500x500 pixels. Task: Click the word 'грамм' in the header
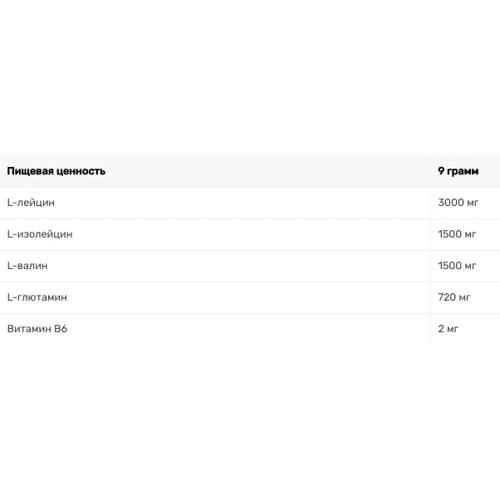[463, 171]
